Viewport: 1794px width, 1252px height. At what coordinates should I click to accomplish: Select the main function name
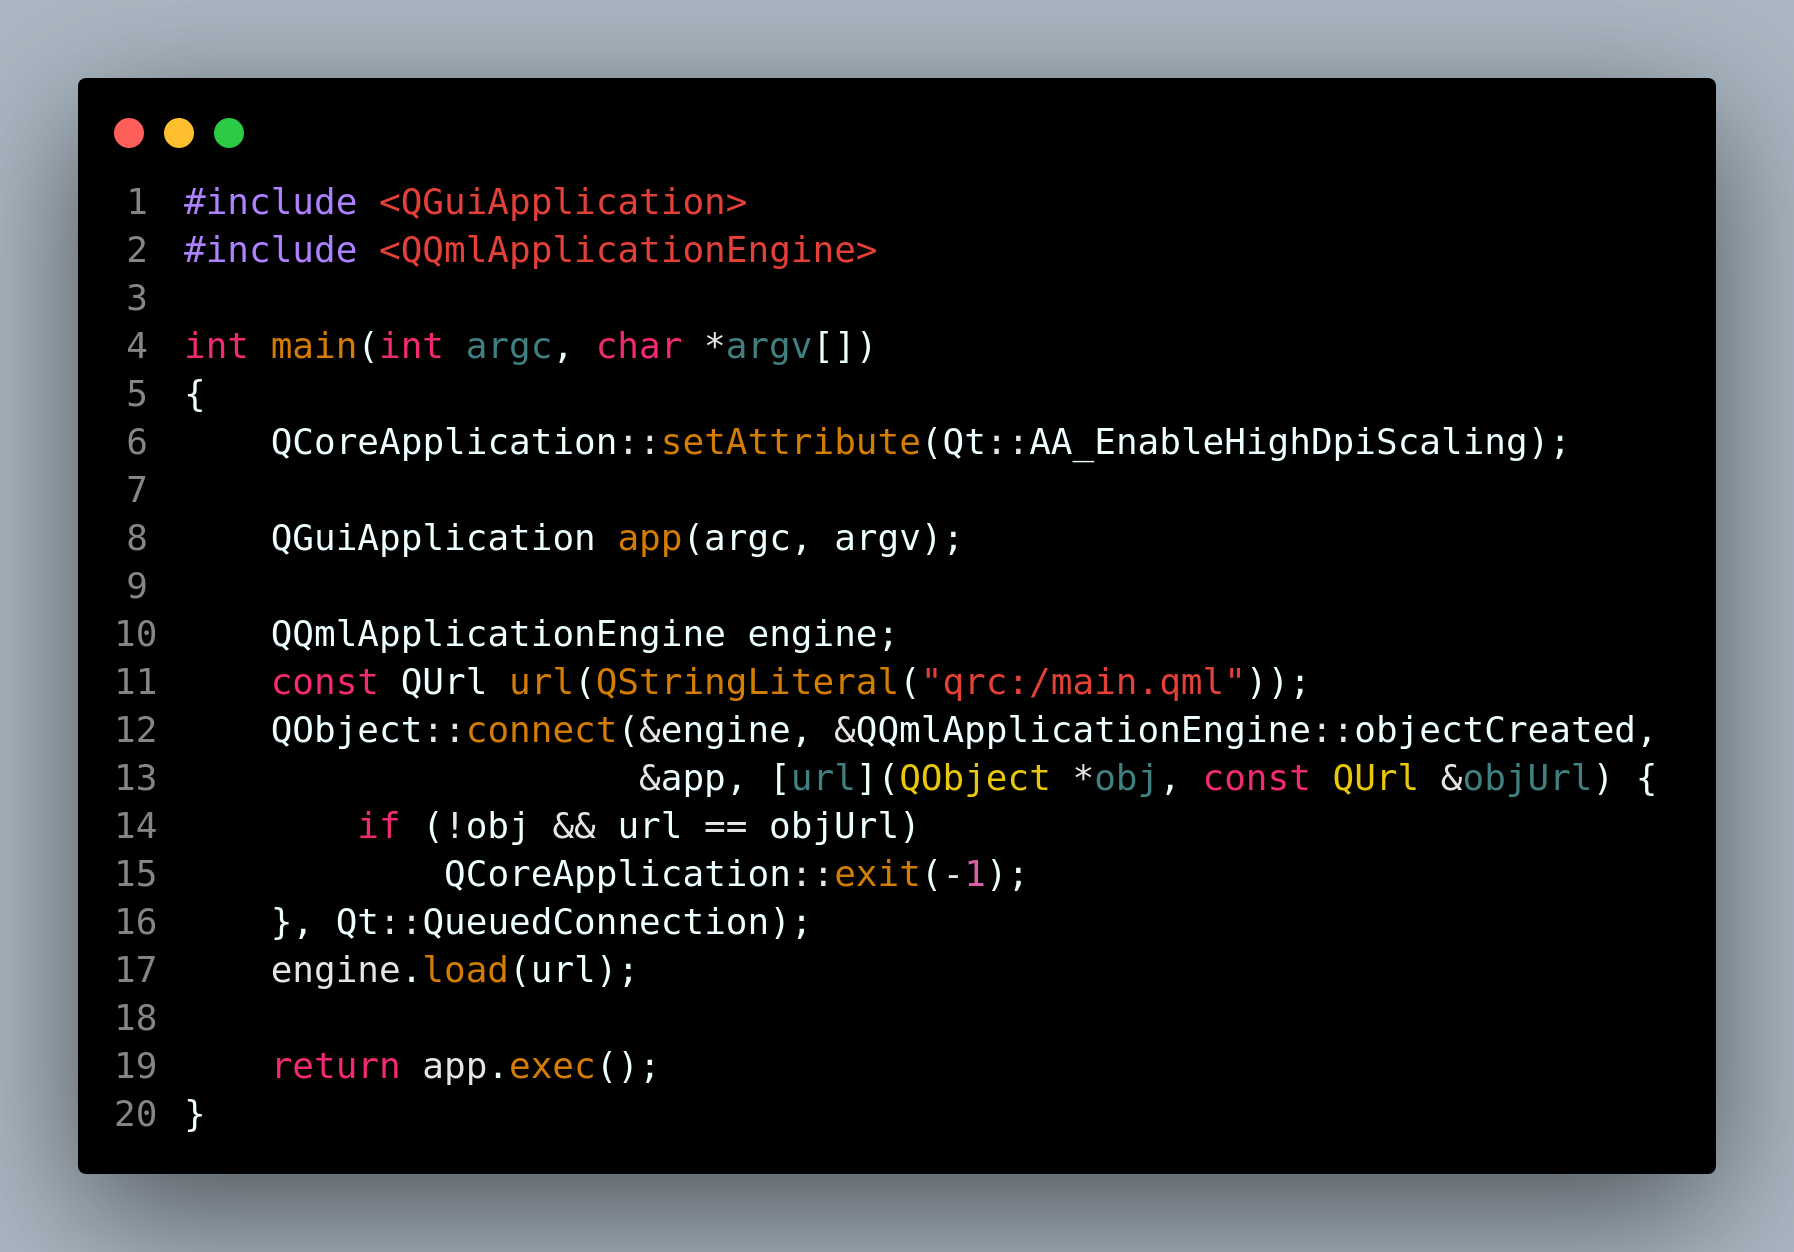(312, 346)
